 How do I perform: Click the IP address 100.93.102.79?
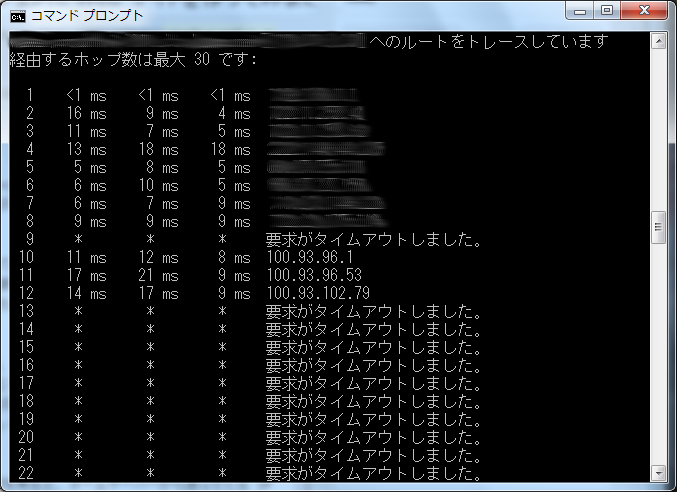(318, 293)
